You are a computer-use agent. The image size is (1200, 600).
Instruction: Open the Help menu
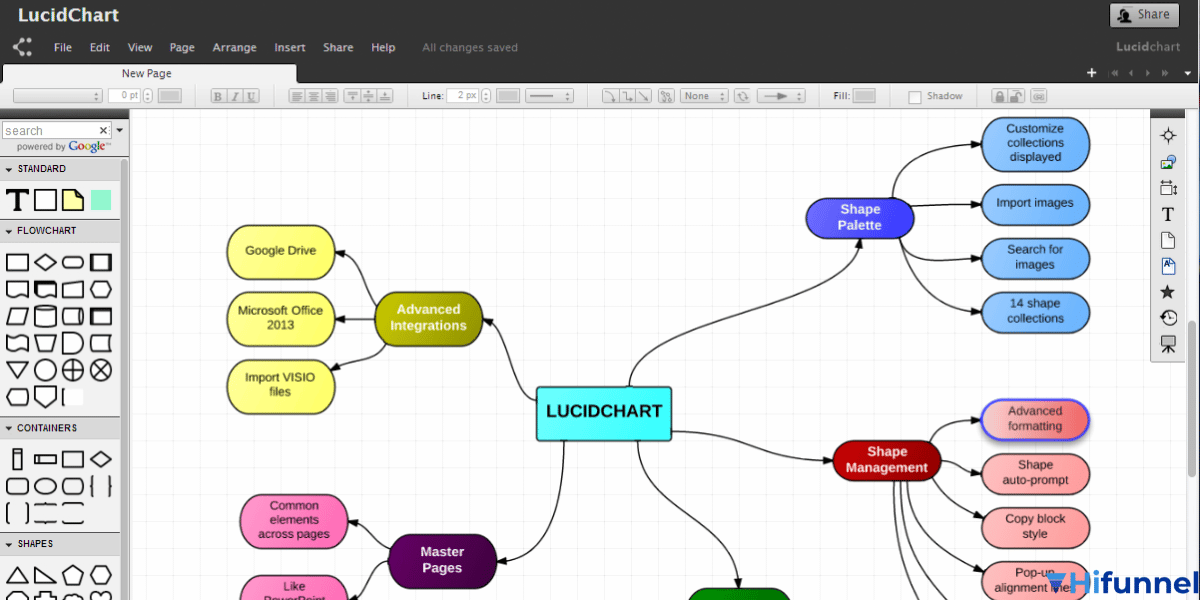coord(383,47)
